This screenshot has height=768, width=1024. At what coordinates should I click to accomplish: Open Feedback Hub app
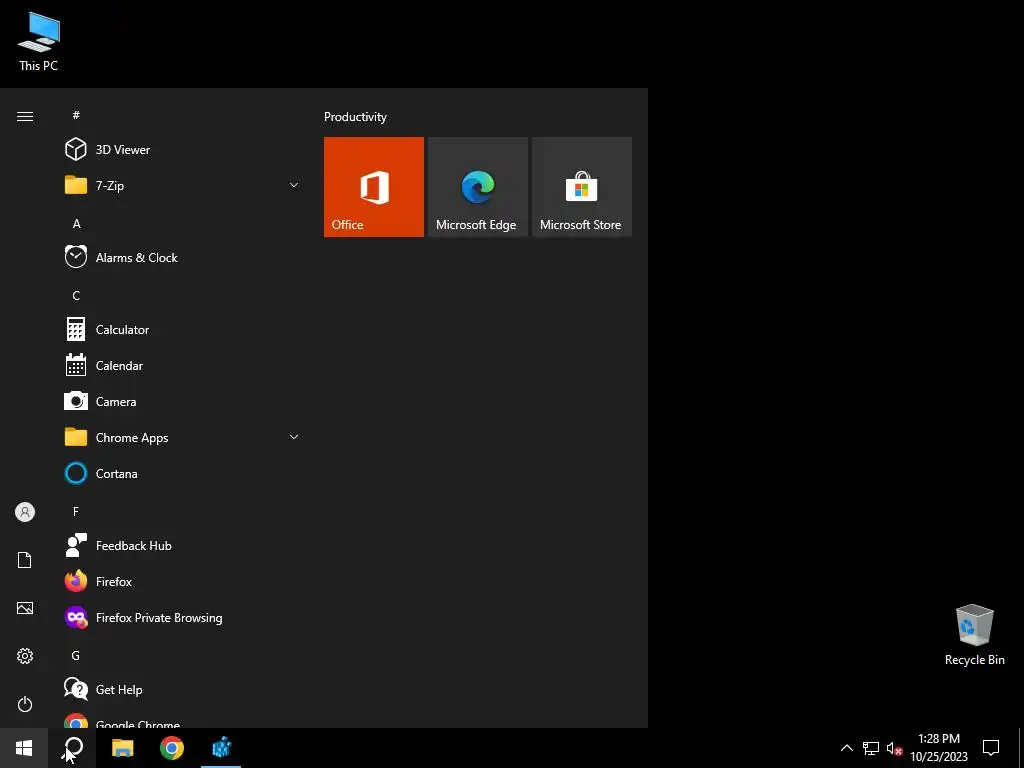pos(183,545)
